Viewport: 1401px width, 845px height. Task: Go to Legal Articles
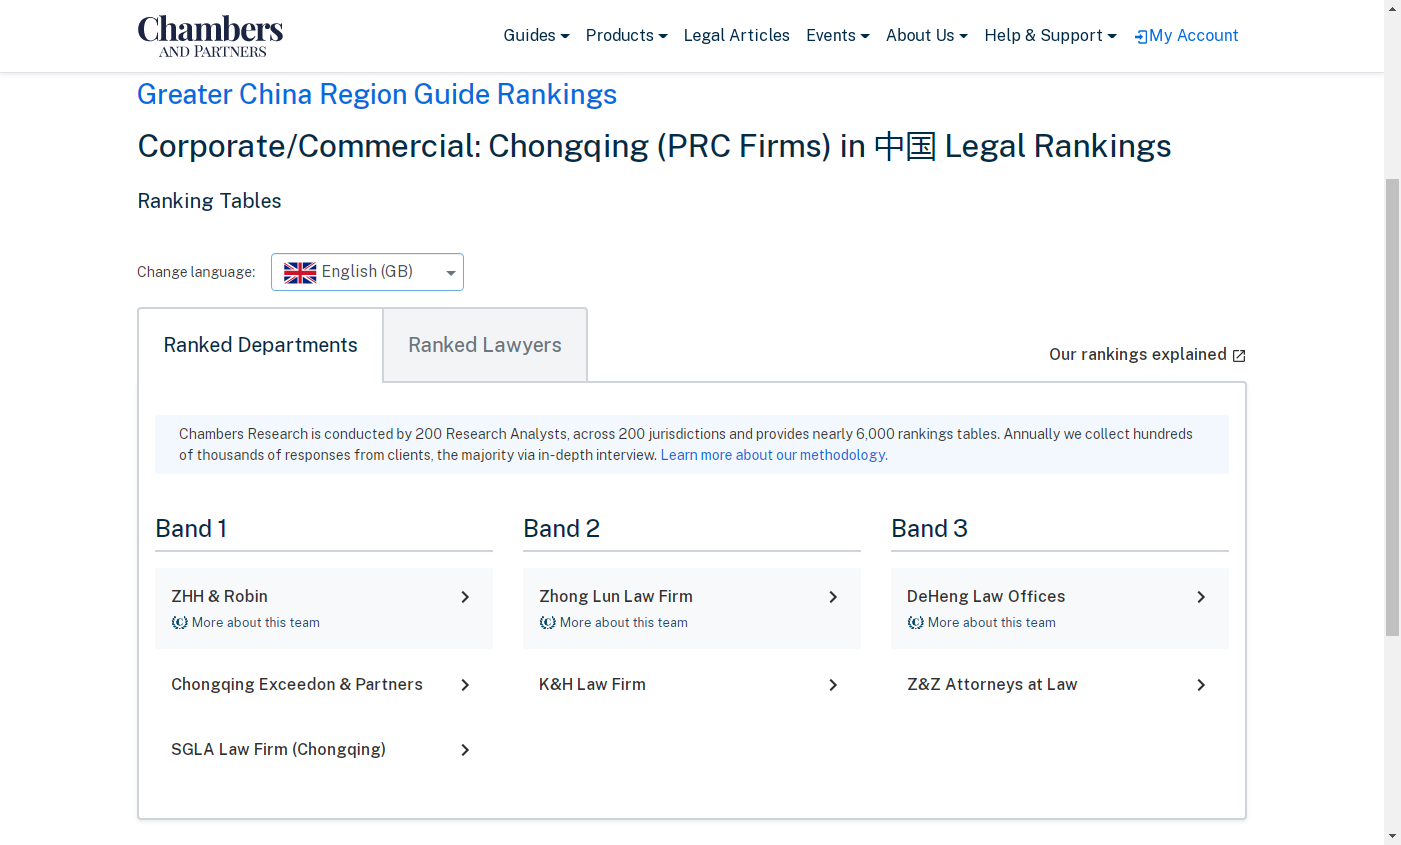point(736,35)
